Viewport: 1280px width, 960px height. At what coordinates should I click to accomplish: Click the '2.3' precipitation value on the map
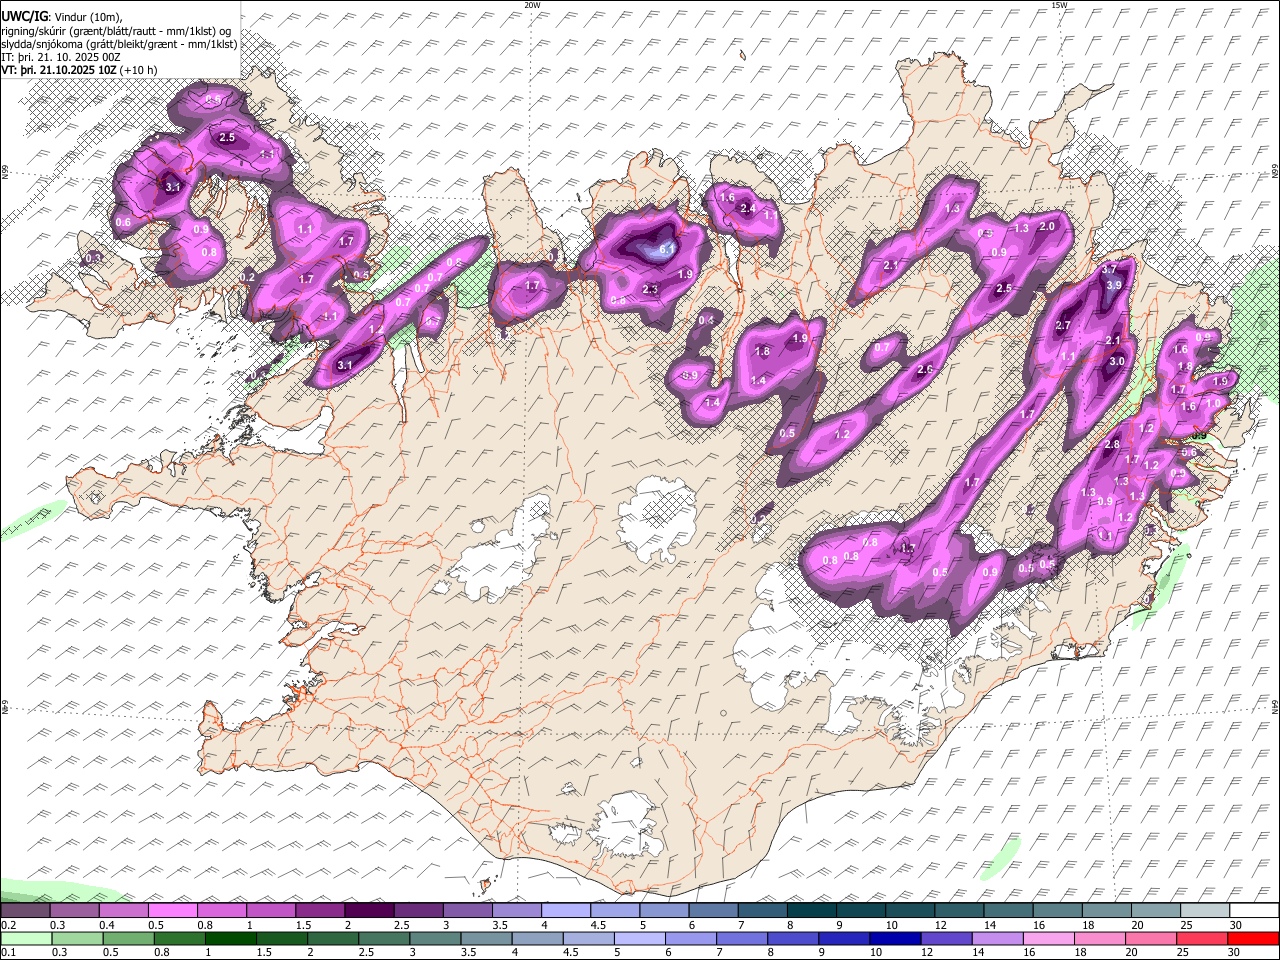point(650,290)
